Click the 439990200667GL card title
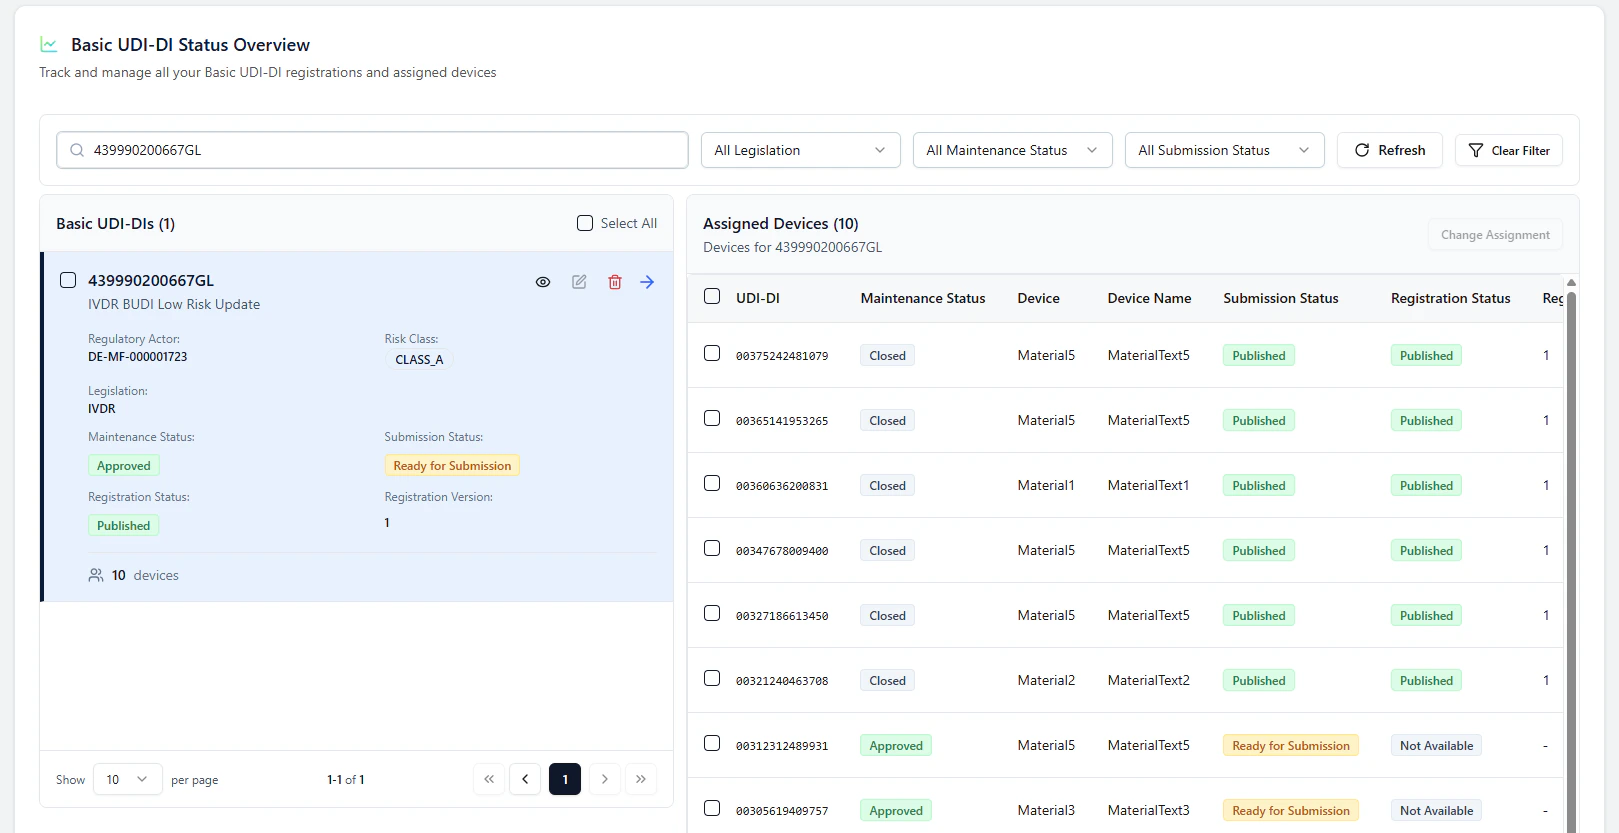This screenshot has height=833, width=1619. click(151, 281)
